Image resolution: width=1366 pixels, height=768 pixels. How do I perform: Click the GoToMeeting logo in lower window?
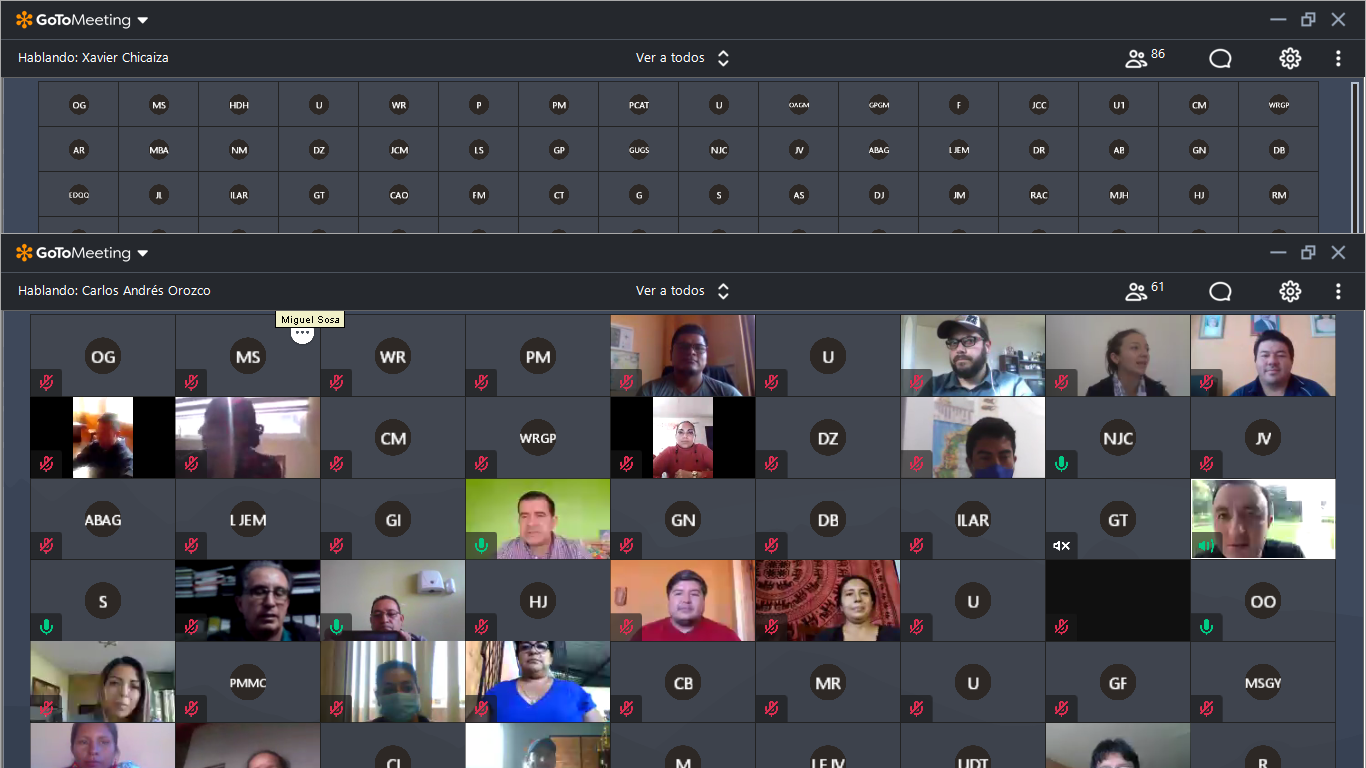tap(74, 253)
